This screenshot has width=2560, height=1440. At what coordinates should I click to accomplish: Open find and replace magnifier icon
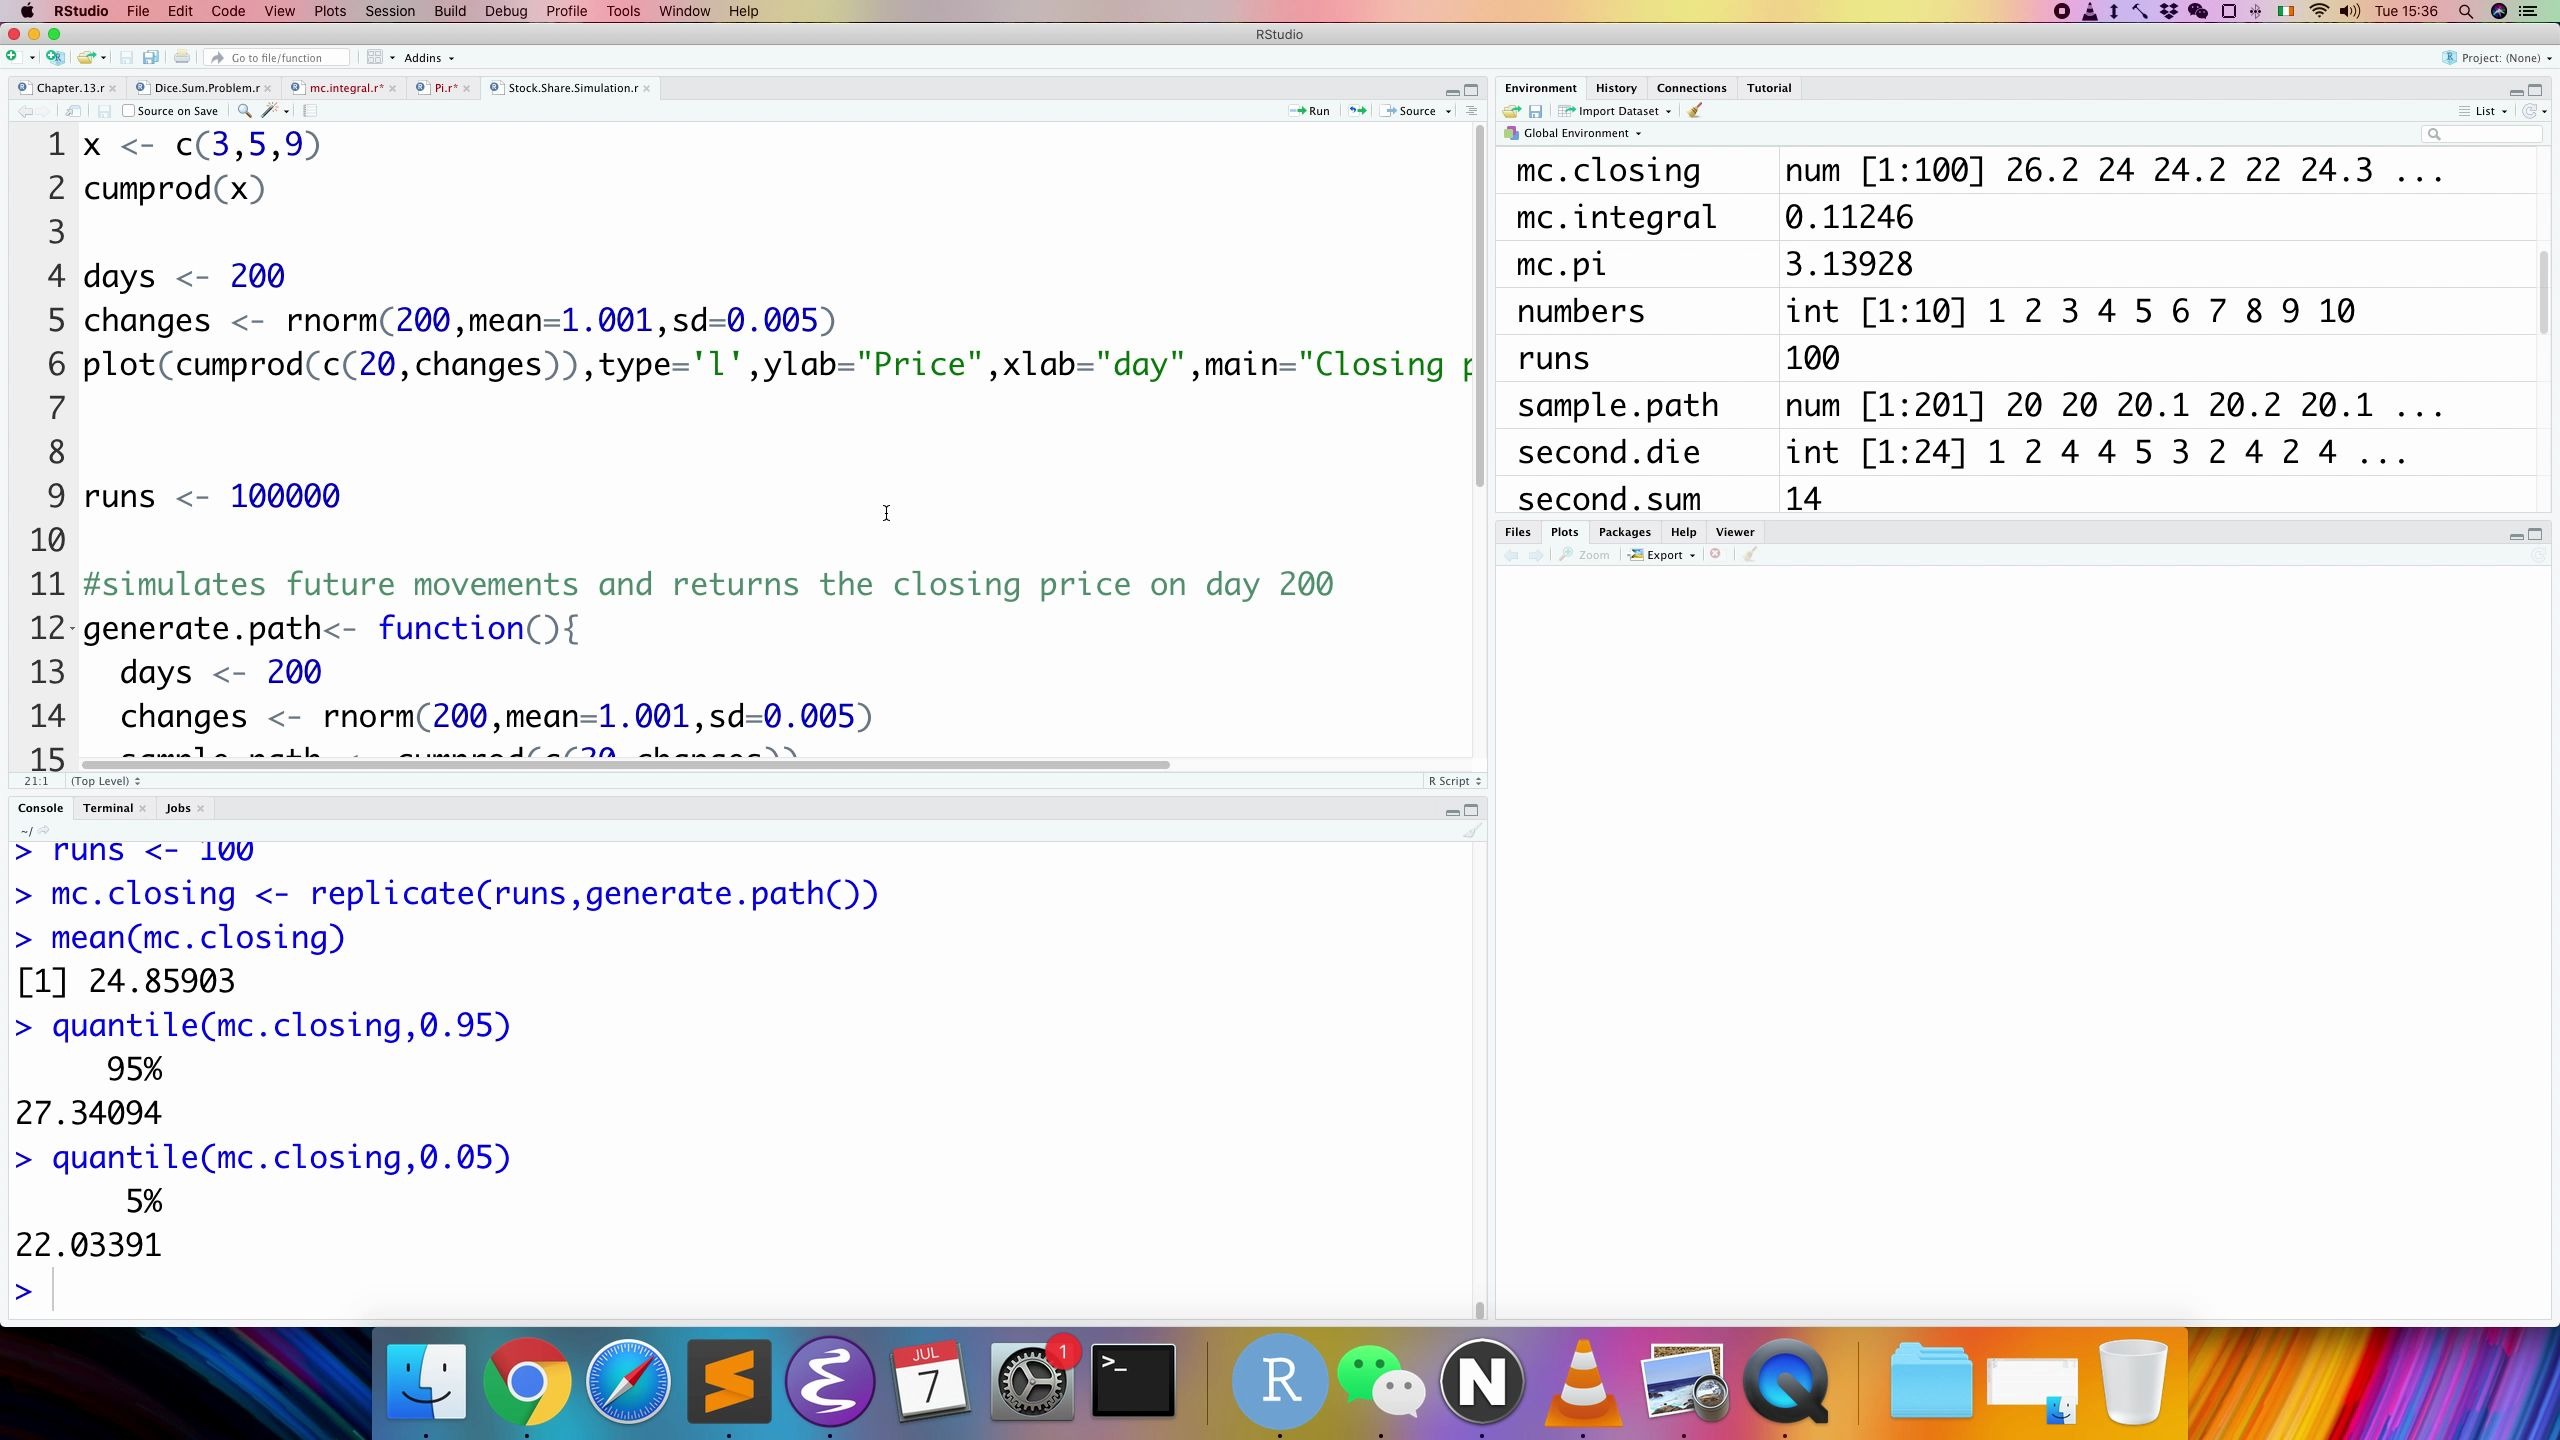pos(244,111)
